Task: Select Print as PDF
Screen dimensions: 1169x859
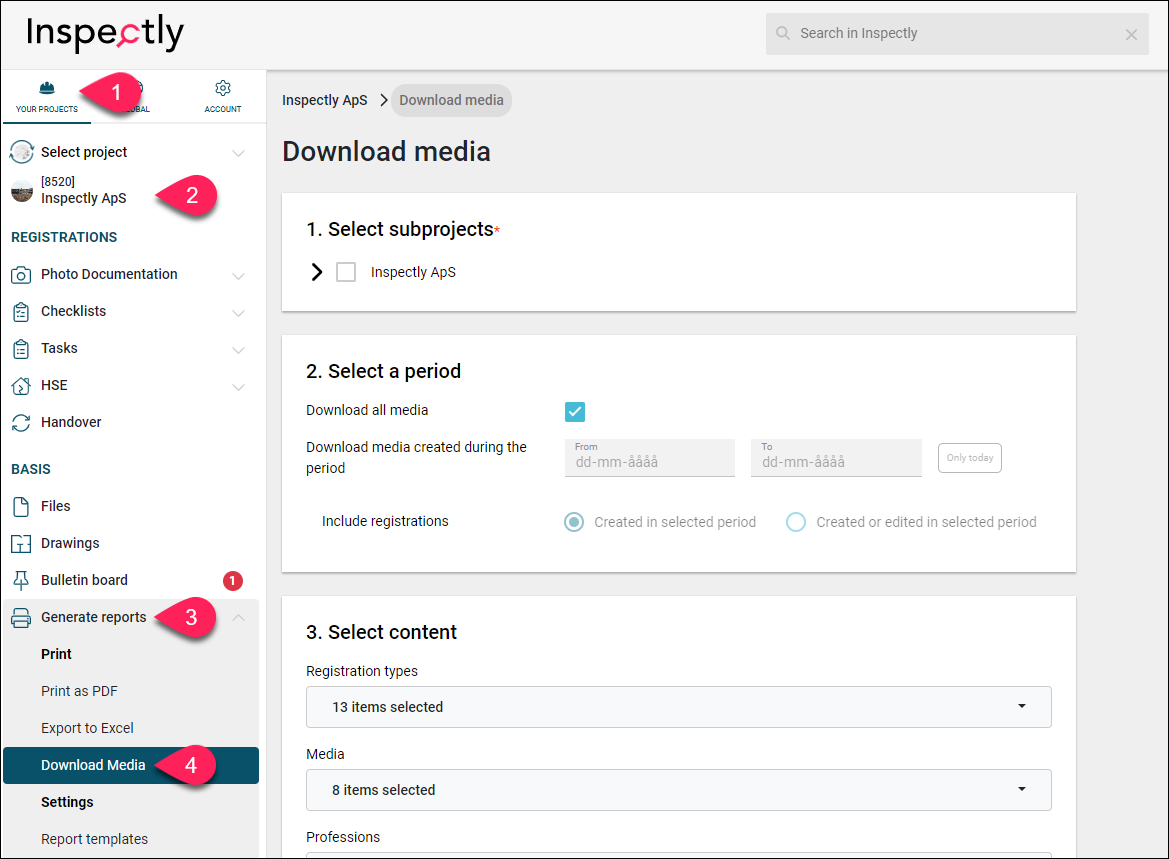Action: coord(79,691)
